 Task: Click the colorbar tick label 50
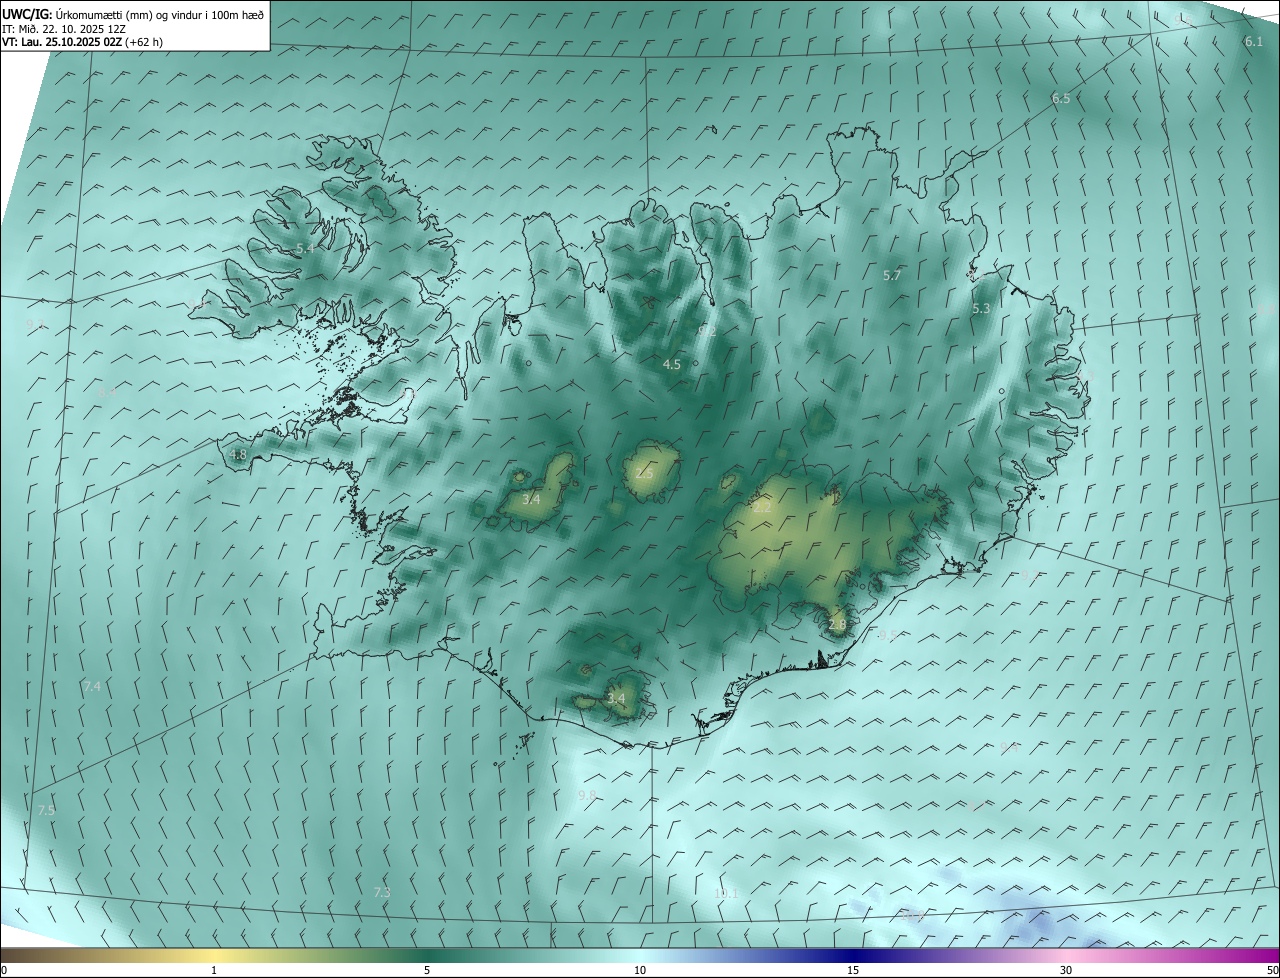click(x=1272, y=970)
